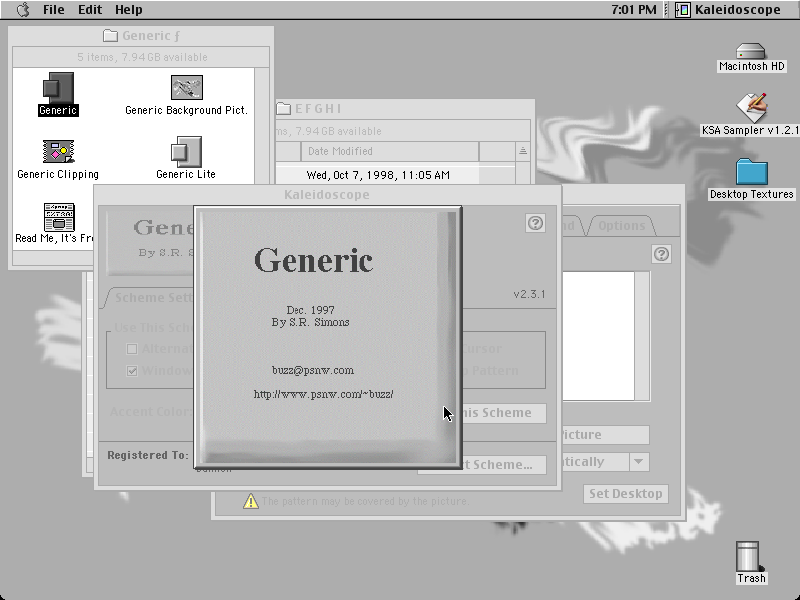Click "By S.R. Simons" on the splash screen
The width and height of the screenshot is (800, 600).
point(310,322)
